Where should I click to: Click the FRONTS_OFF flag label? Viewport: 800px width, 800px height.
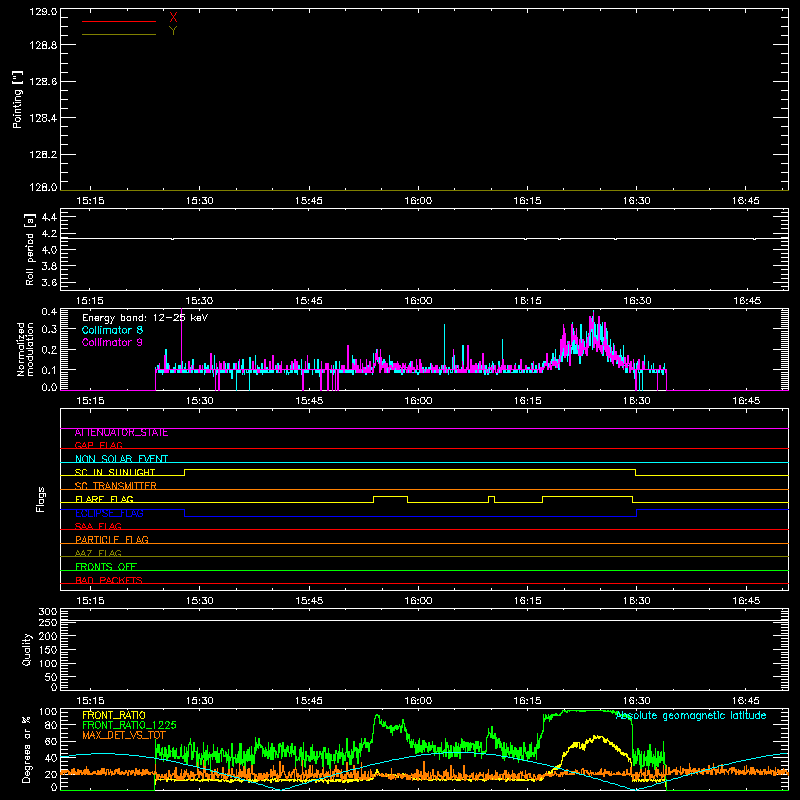click(x=106, y=566)
